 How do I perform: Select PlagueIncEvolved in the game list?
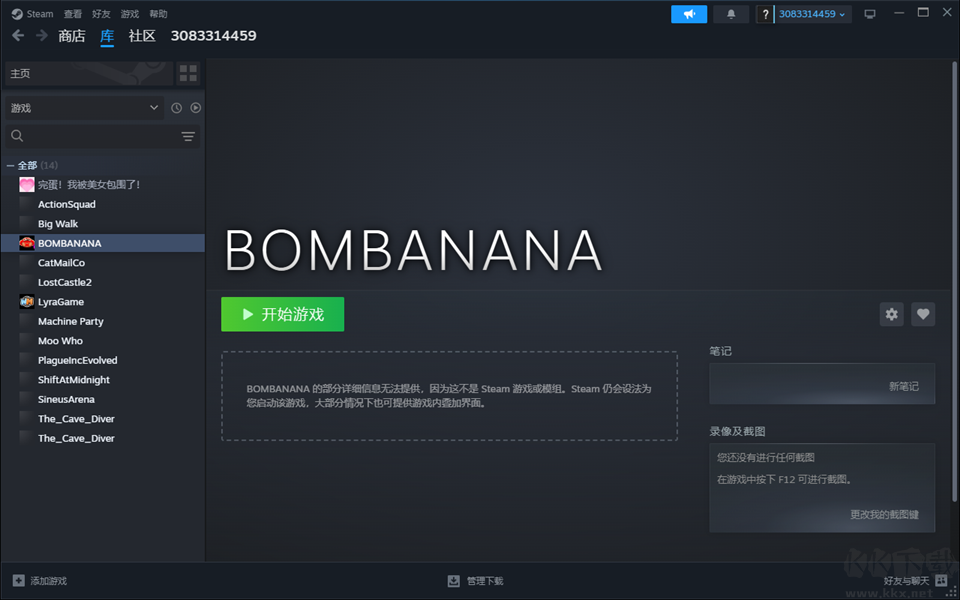point(77,361)
